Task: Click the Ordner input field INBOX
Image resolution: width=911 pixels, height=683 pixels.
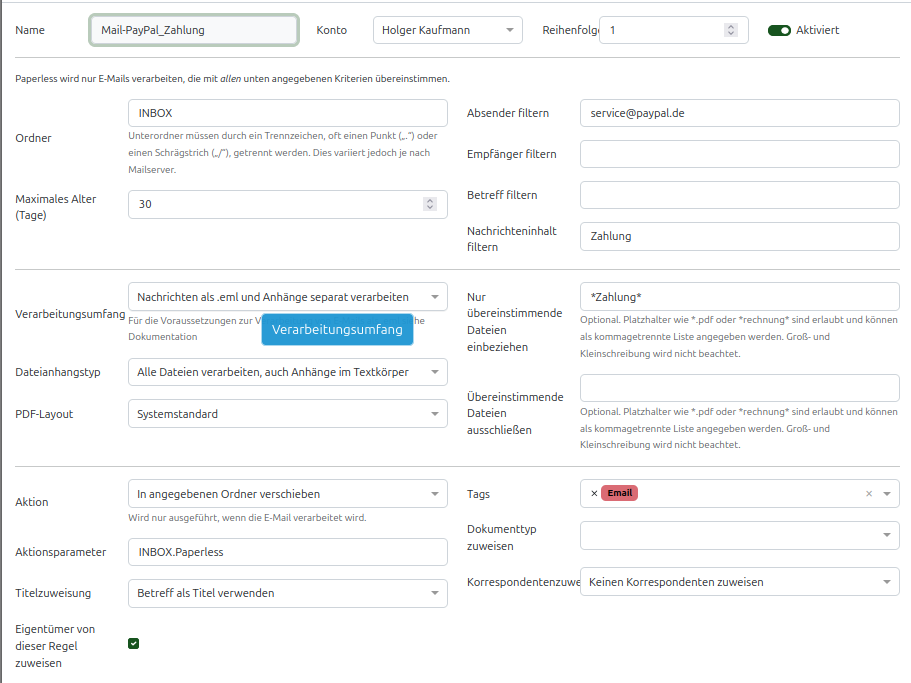Action: pyautogui.click(x=288, y=113)
